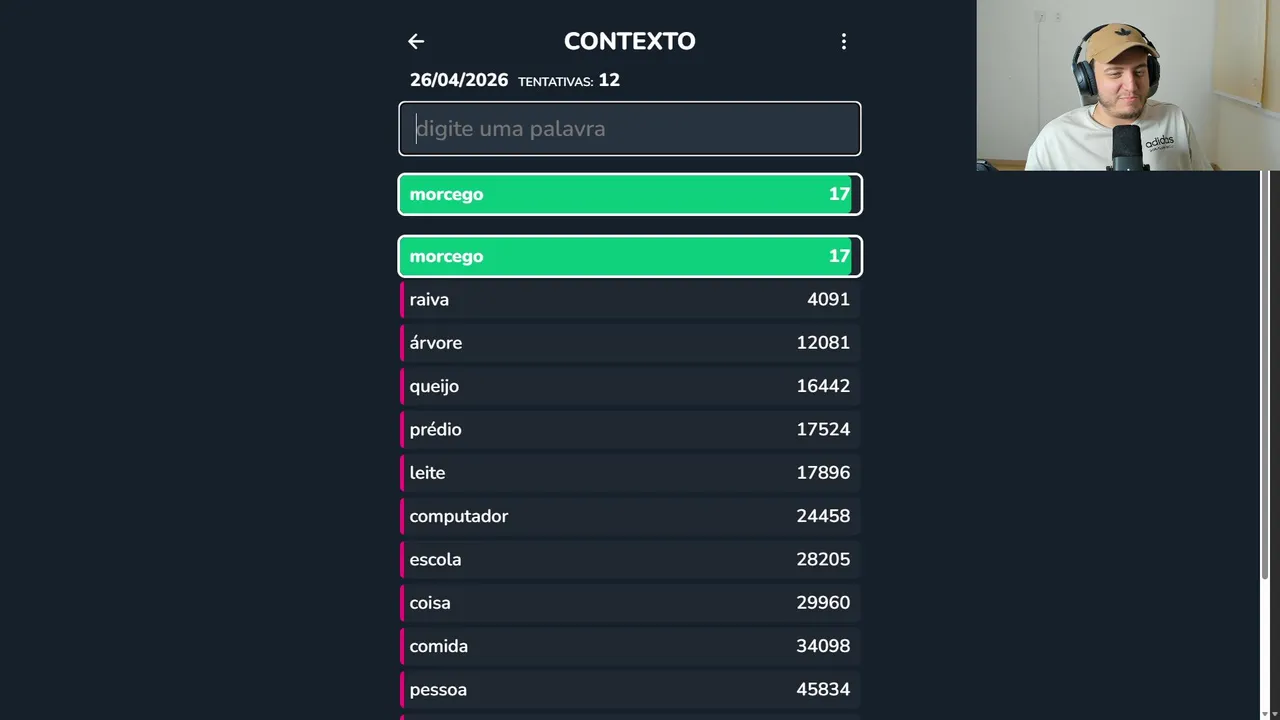Select the comida guess row
1280x720 pixels.
630,646
